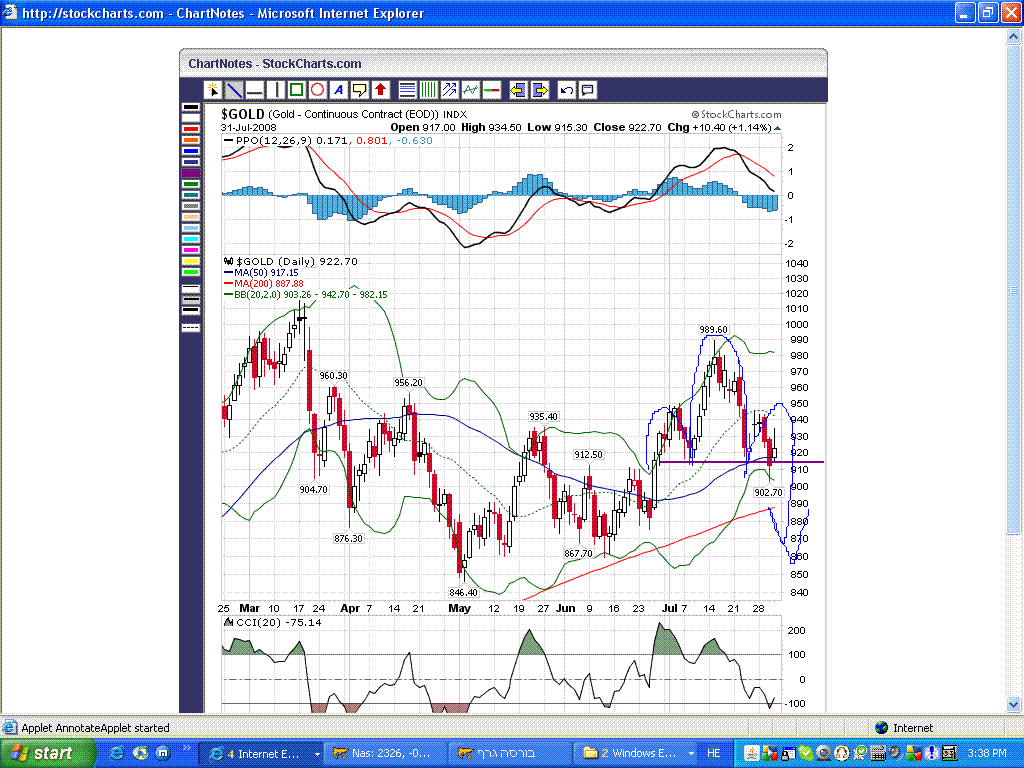Switch to the Nas: 2326 taskbar window

click(385, 754)
